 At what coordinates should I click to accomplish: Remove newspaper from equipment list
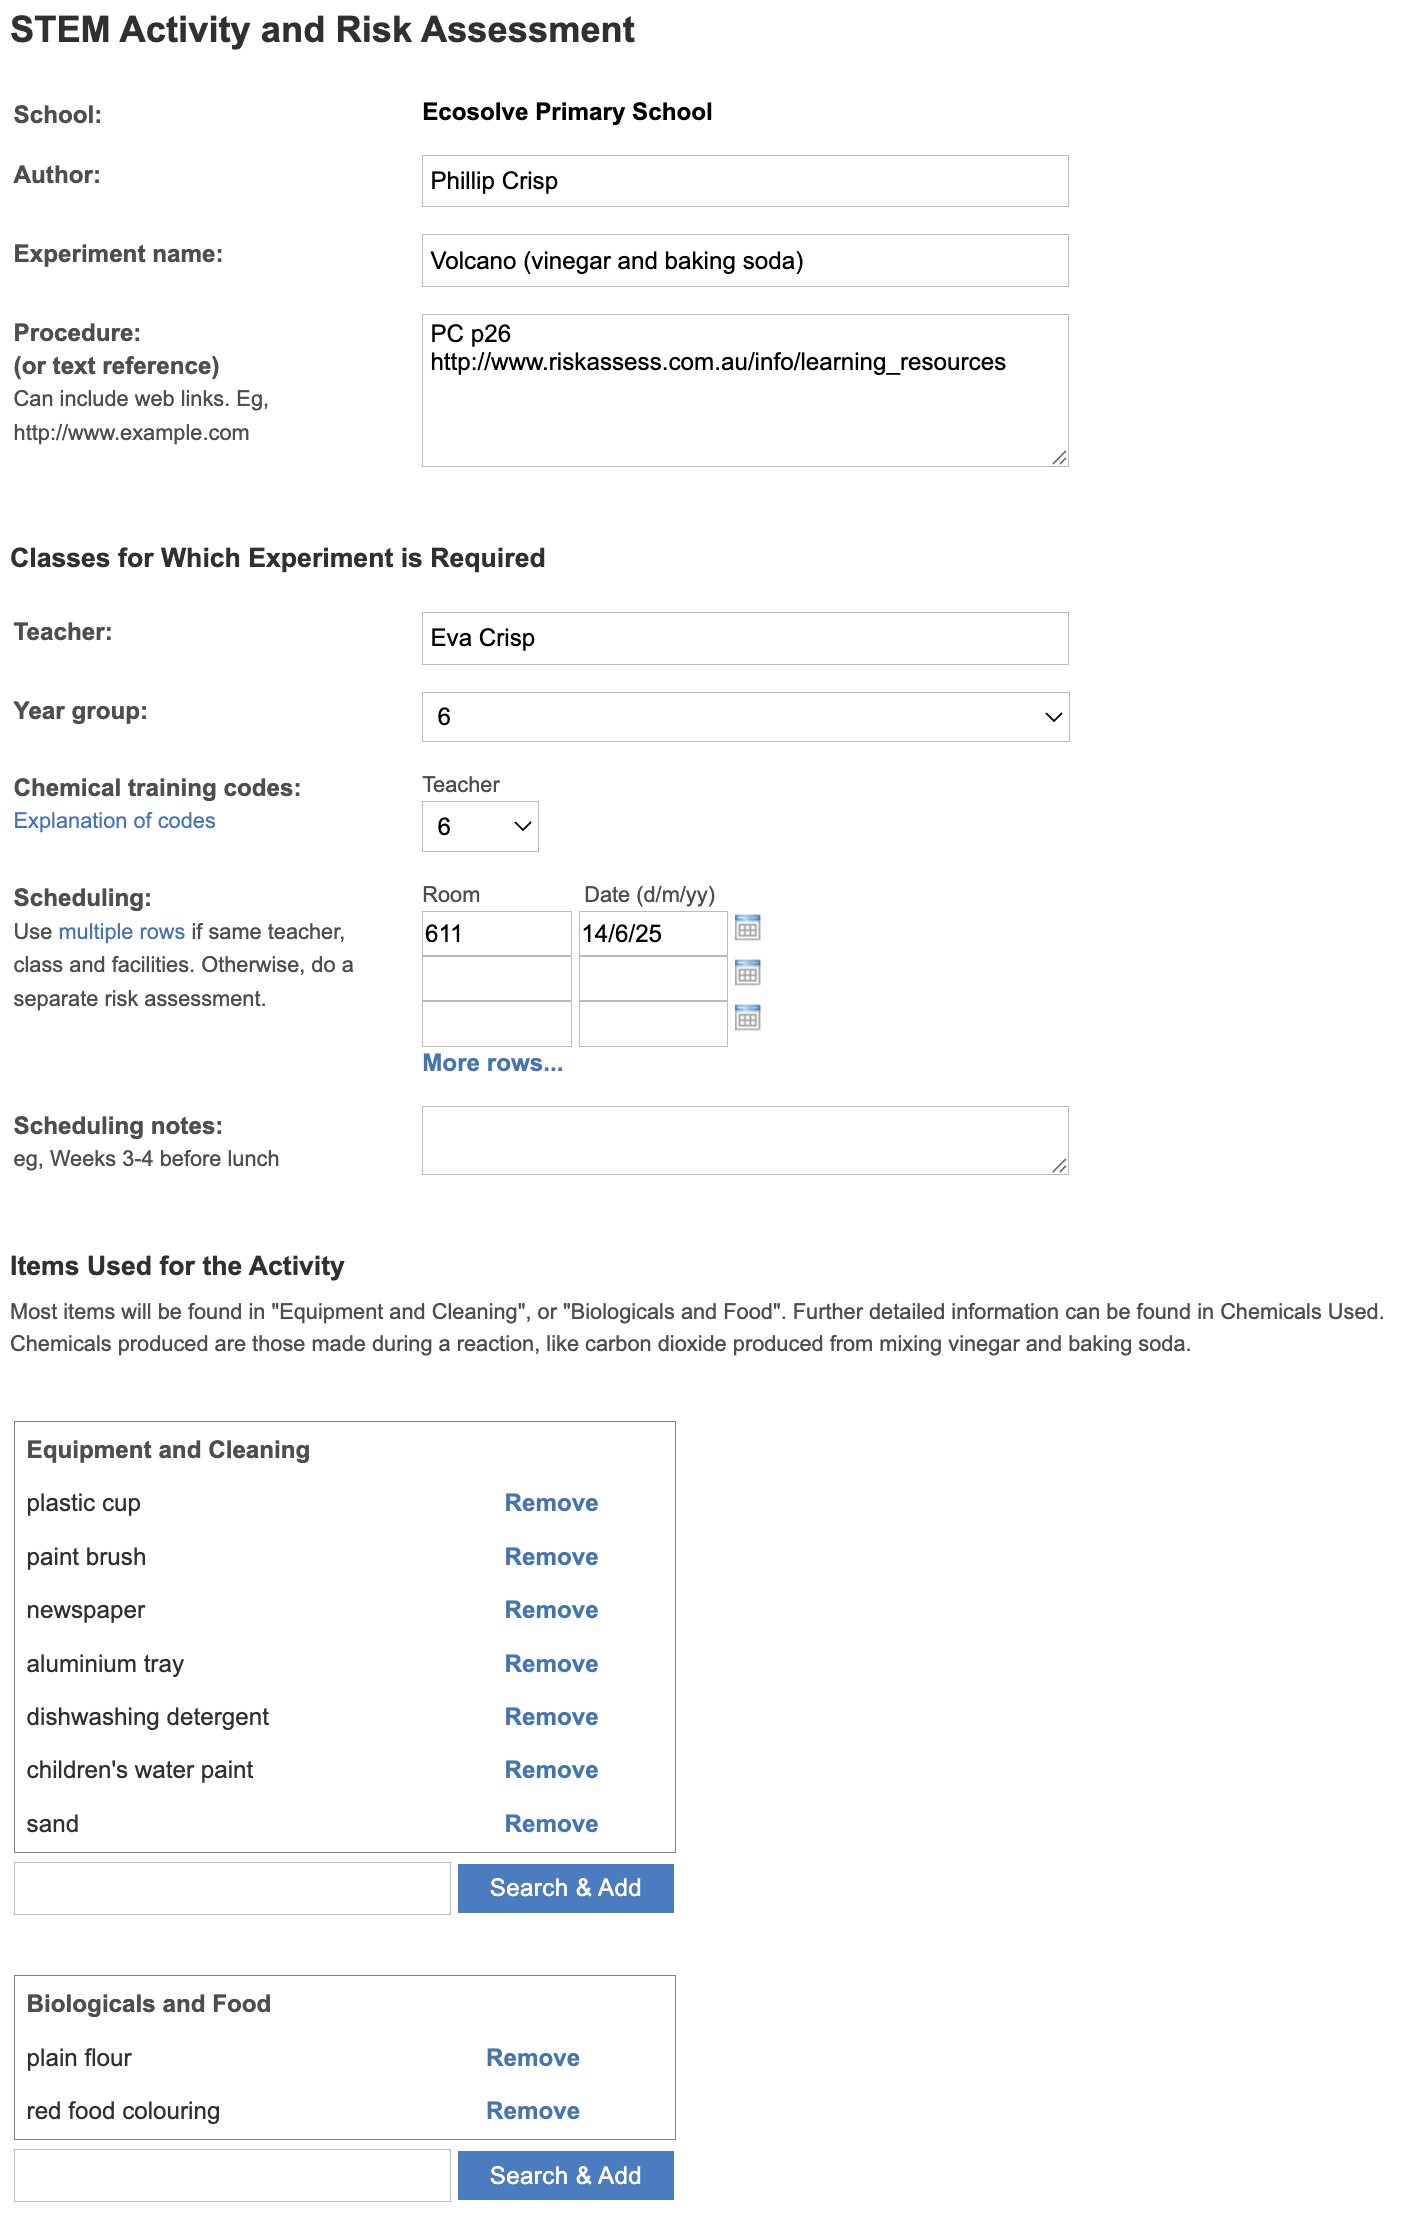[x=551, y=1610]
